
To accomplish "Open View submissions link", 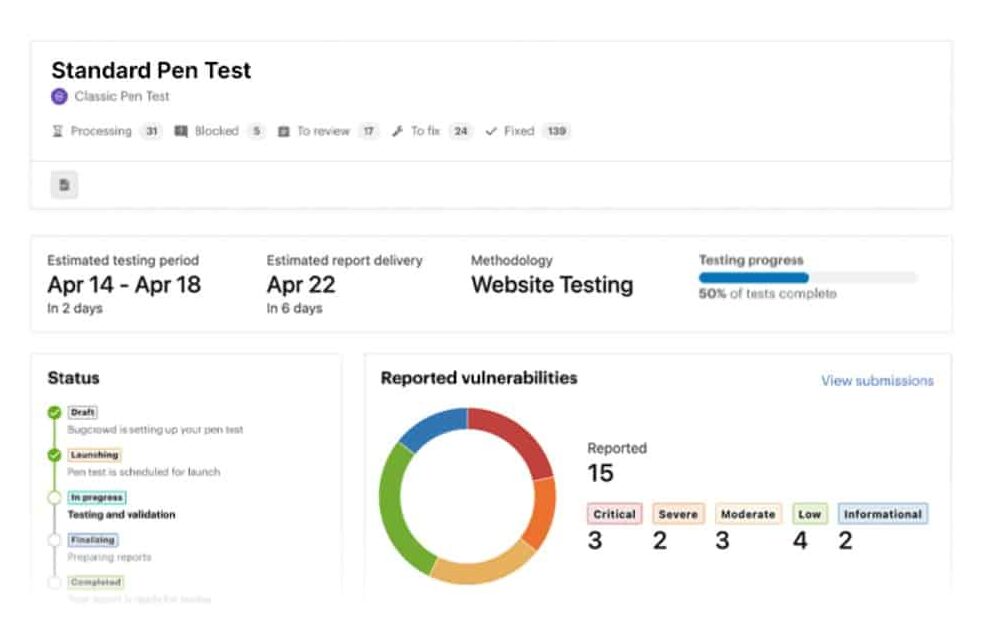I will point(877,381).
